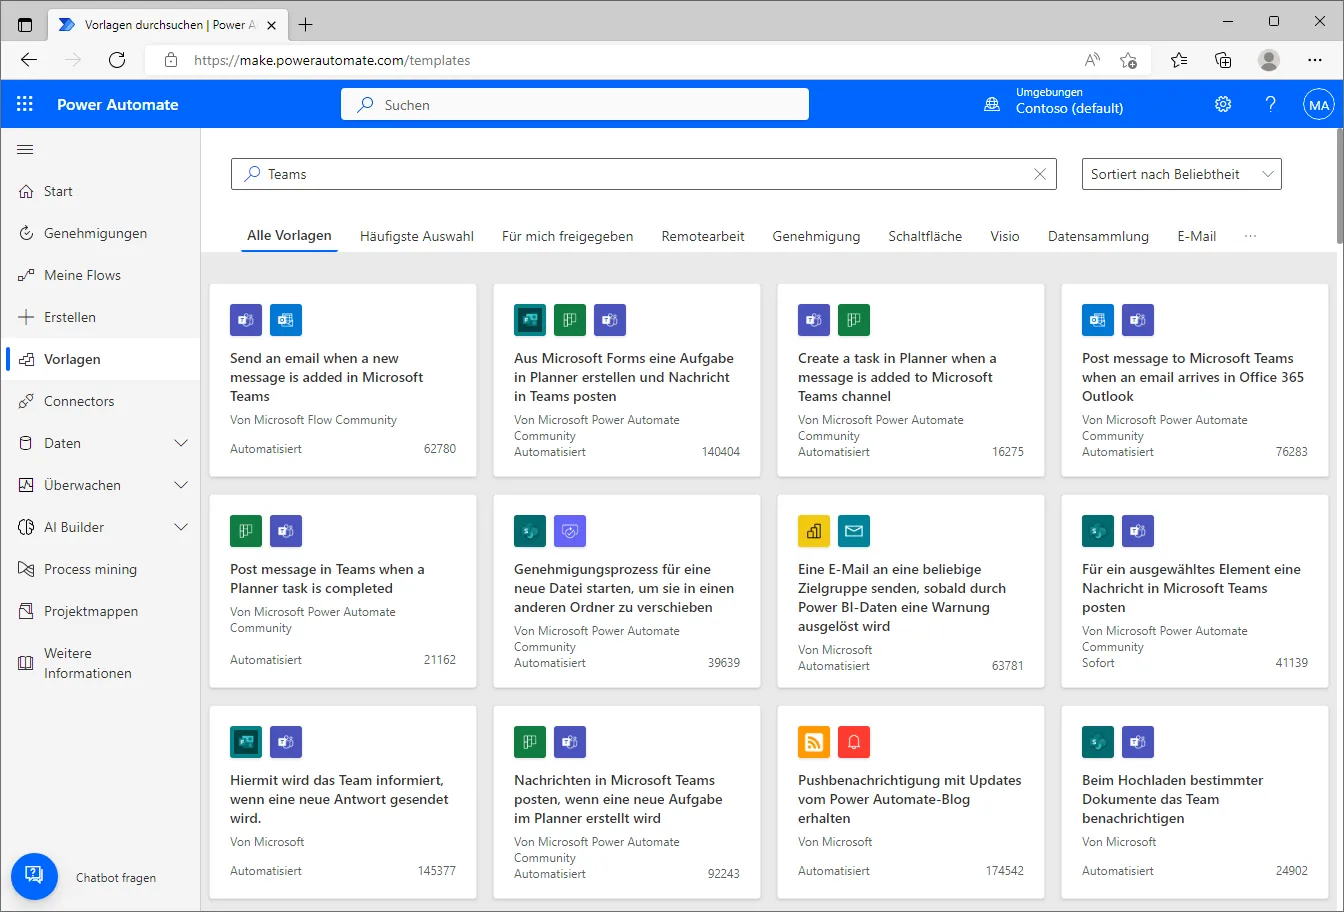Click the environments icon beside Contoso

tap(992, 104)
